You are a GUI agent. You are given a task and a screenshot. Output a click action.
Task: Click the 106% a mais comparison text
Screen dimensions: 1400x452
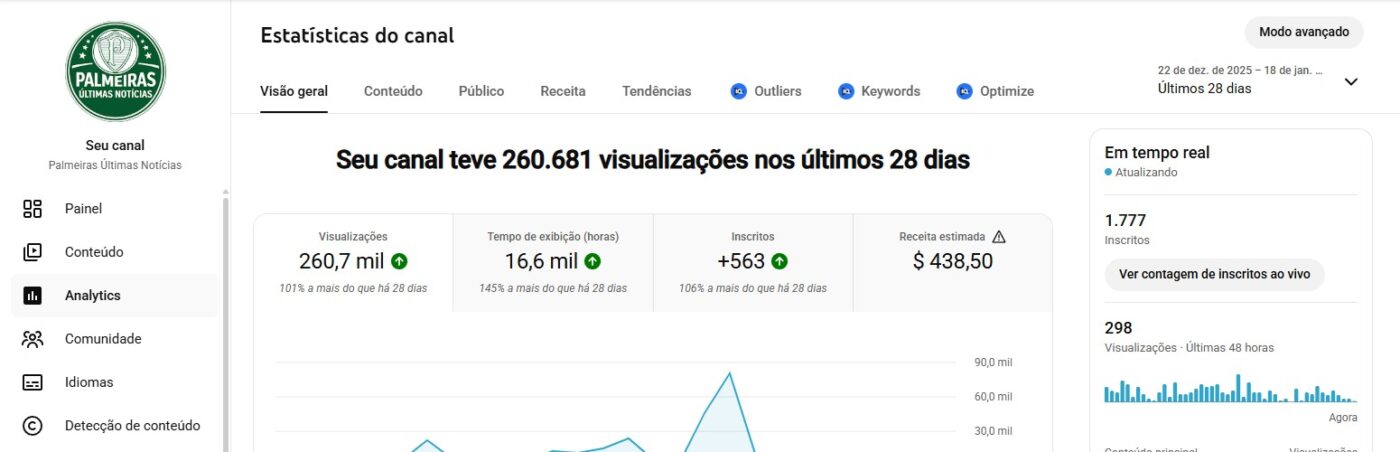[x=753, y=288]
